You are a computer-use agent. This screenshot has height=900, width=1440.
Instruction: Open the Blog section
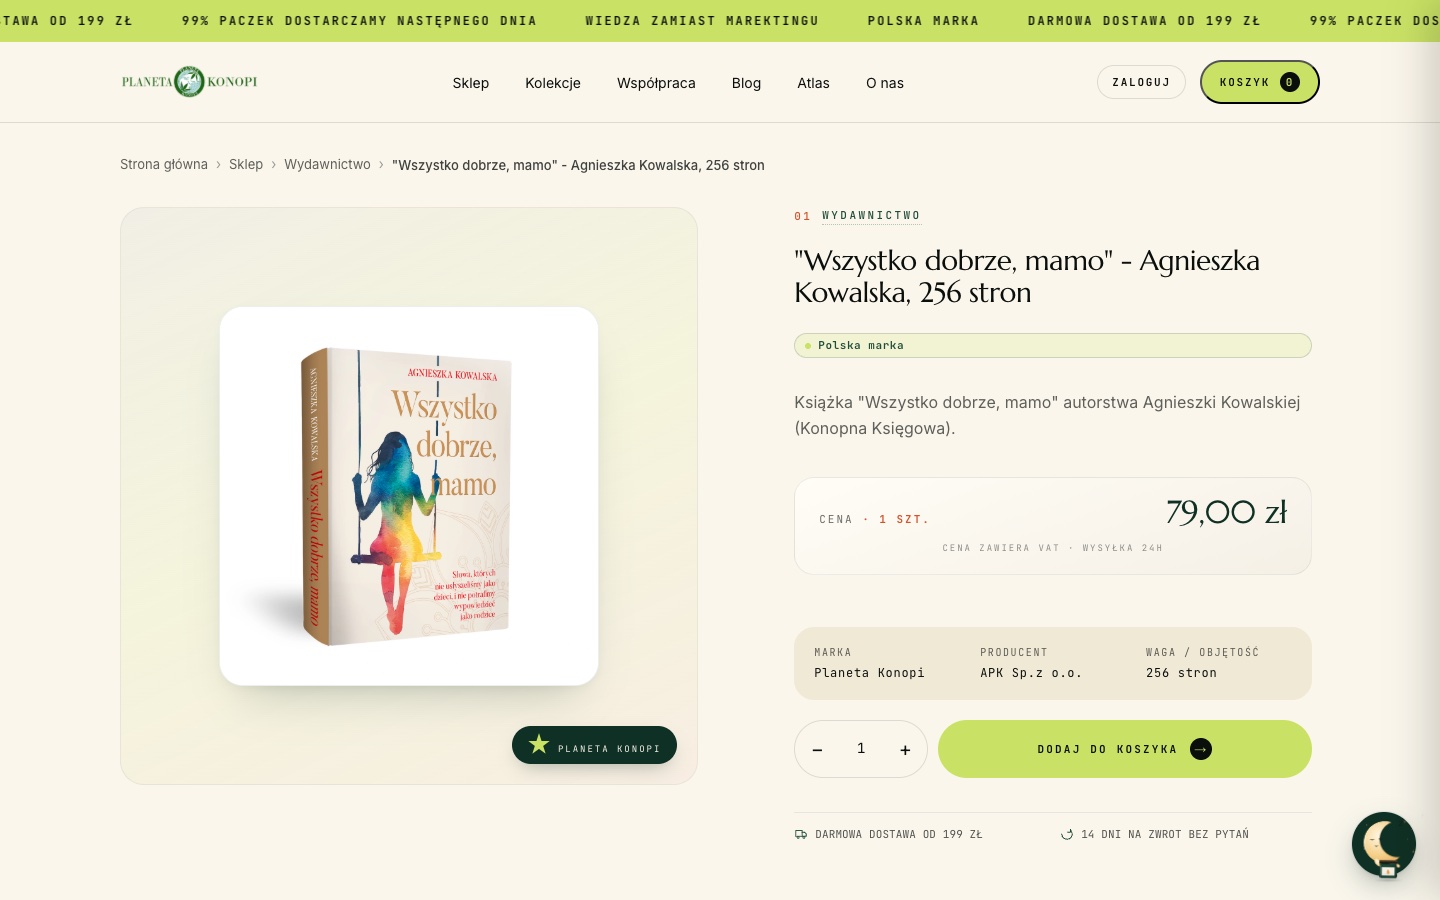tap(746, 83)
